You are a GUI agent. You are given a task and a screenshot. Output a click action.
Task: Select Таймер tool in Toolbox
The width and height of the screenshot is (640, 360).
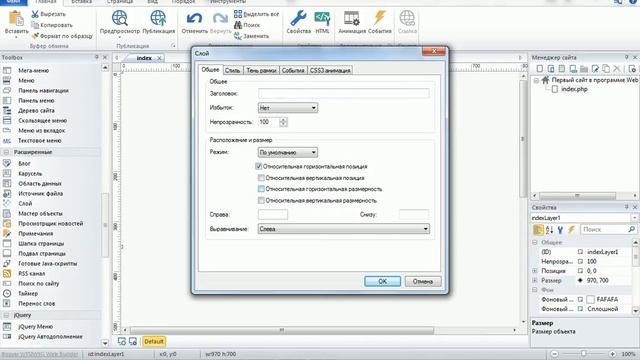pyautogui.click(x=28, y=293)
